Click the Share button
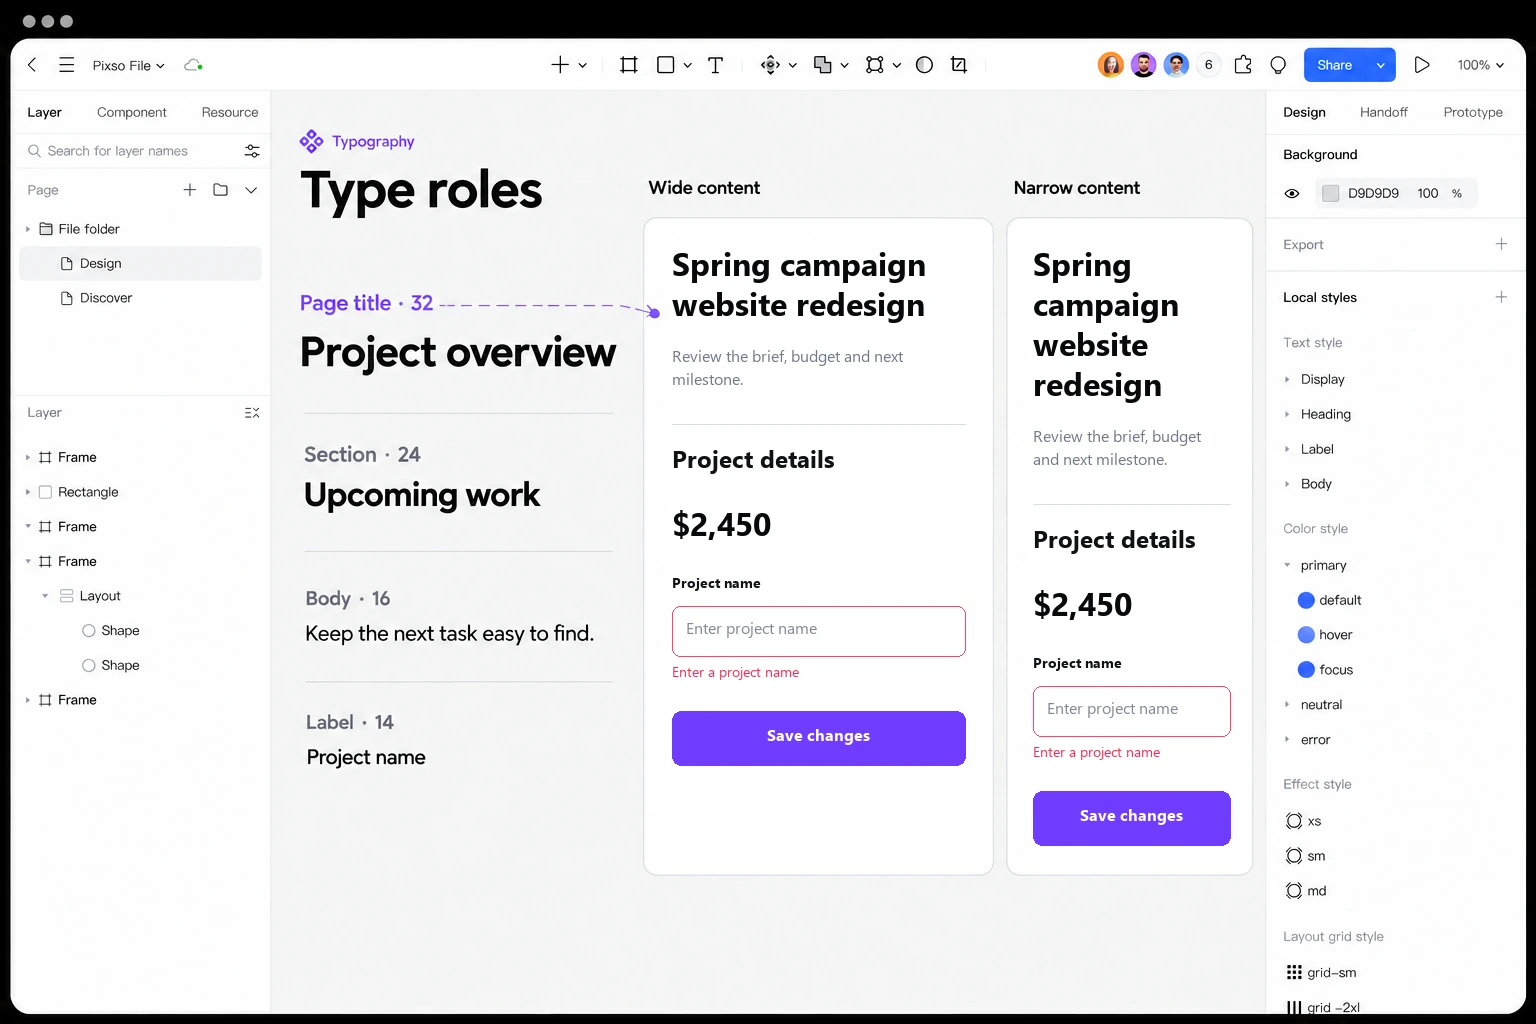This screenshot has width=1536, height=1024. 1335,65
